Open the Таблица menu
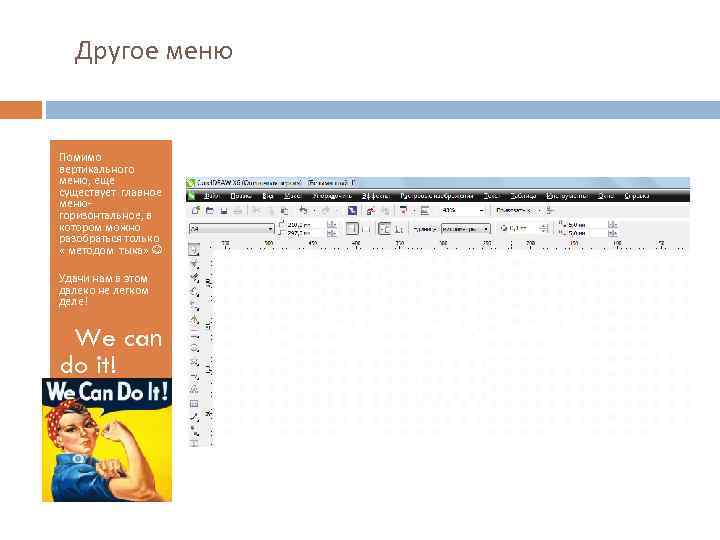The image size is (720, 540). pos(523,196)
